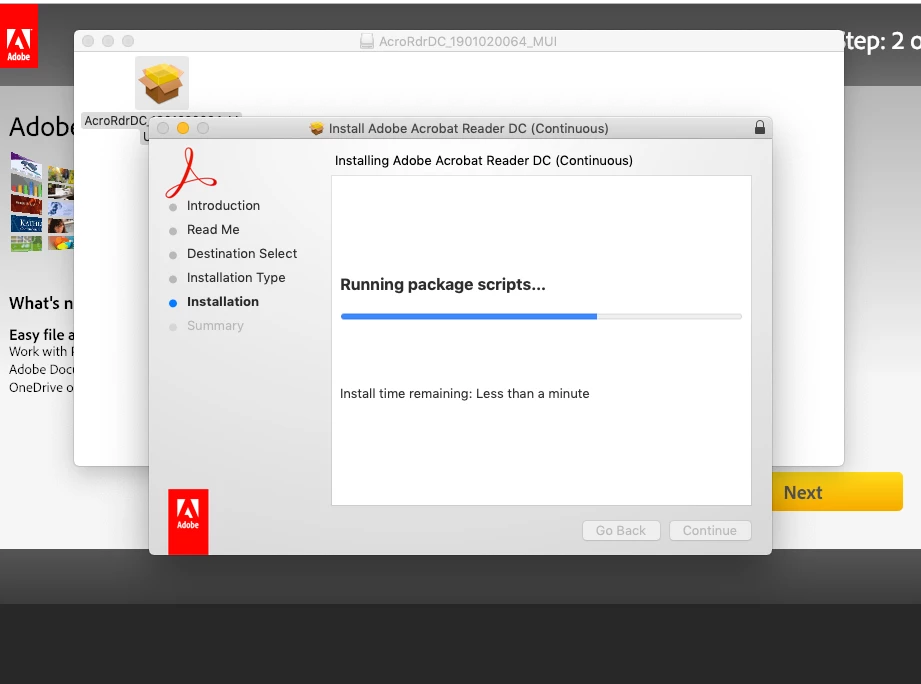This screenshot has width=921, height=684.
Task: Select the Read Me step in sidebar
Action: (x=213, y=230)
